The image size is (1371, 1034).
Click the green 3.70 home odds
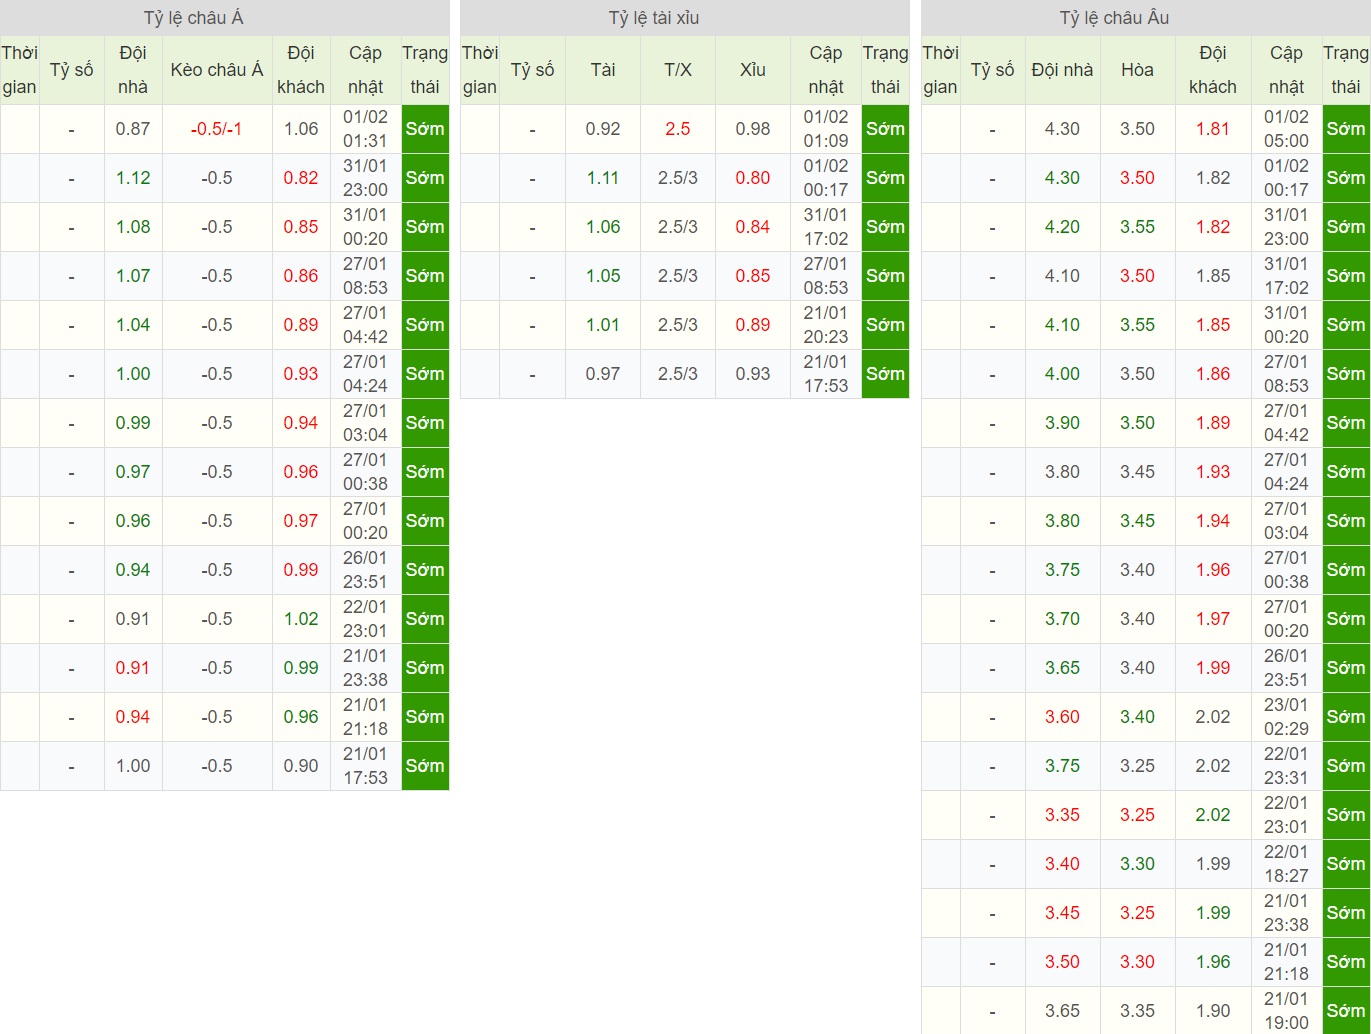pyautogui.click(x=1062, y=619)
